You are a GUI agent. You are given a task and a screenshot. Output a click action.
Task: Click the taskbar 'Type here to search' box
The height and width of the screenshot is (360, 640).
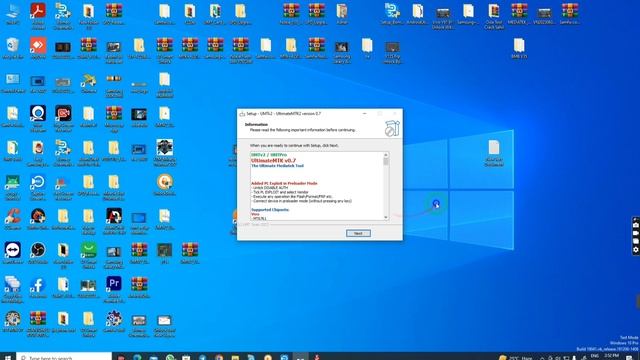tap(64, 357)
